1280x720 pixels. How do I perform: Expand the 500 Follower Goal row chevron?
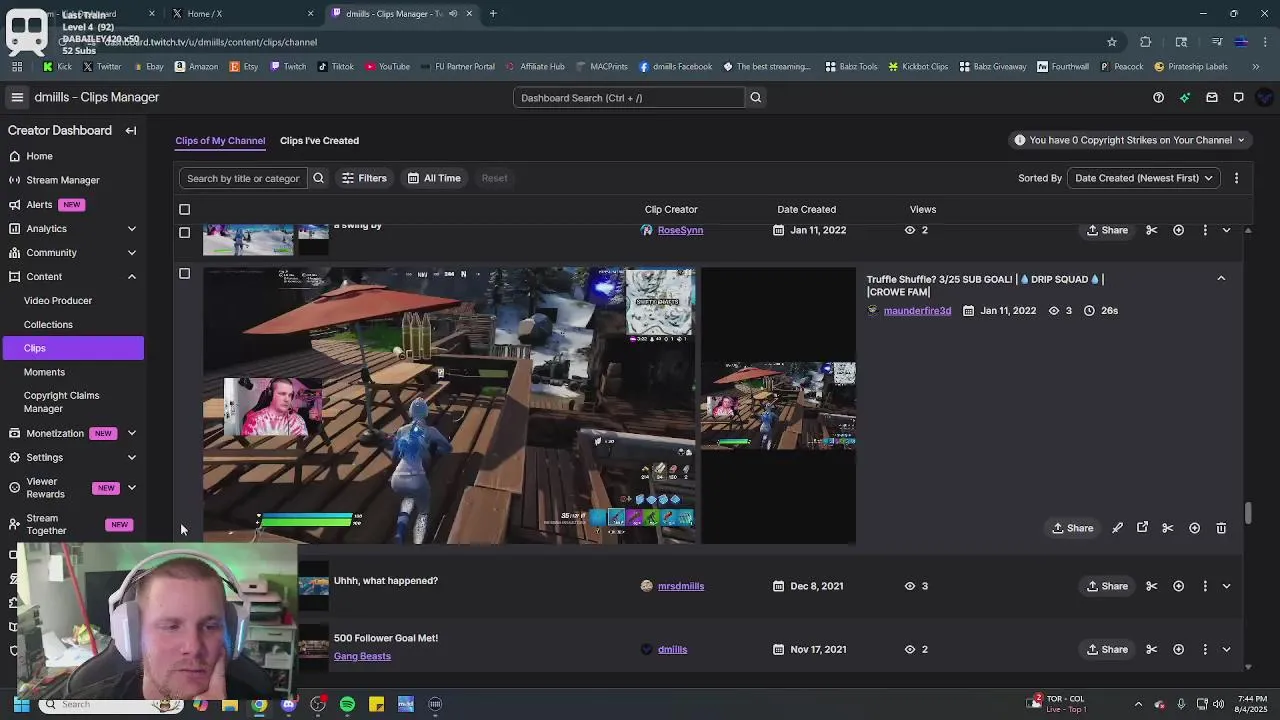point(1226,649)
